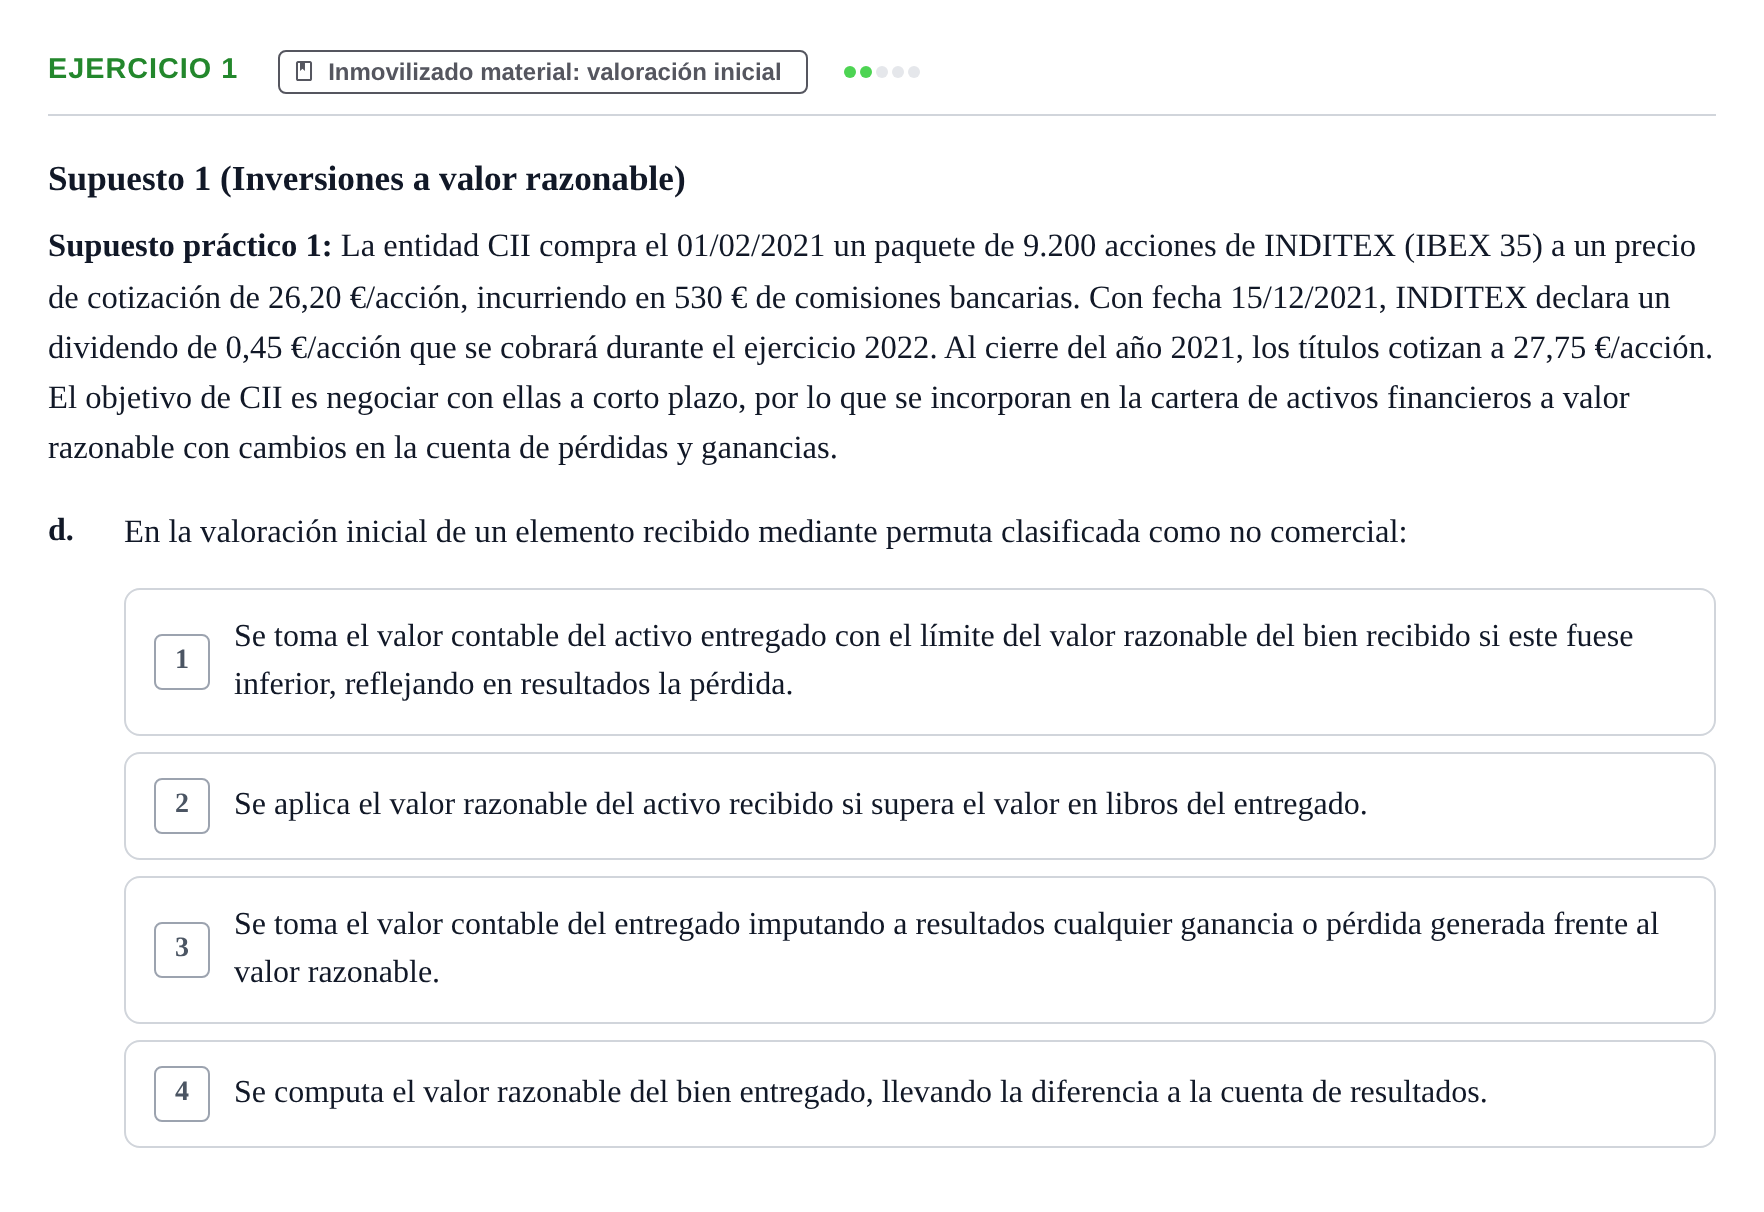Select answer number box 3
Screen dimensions: 1764x1212
tap(182, 949)
